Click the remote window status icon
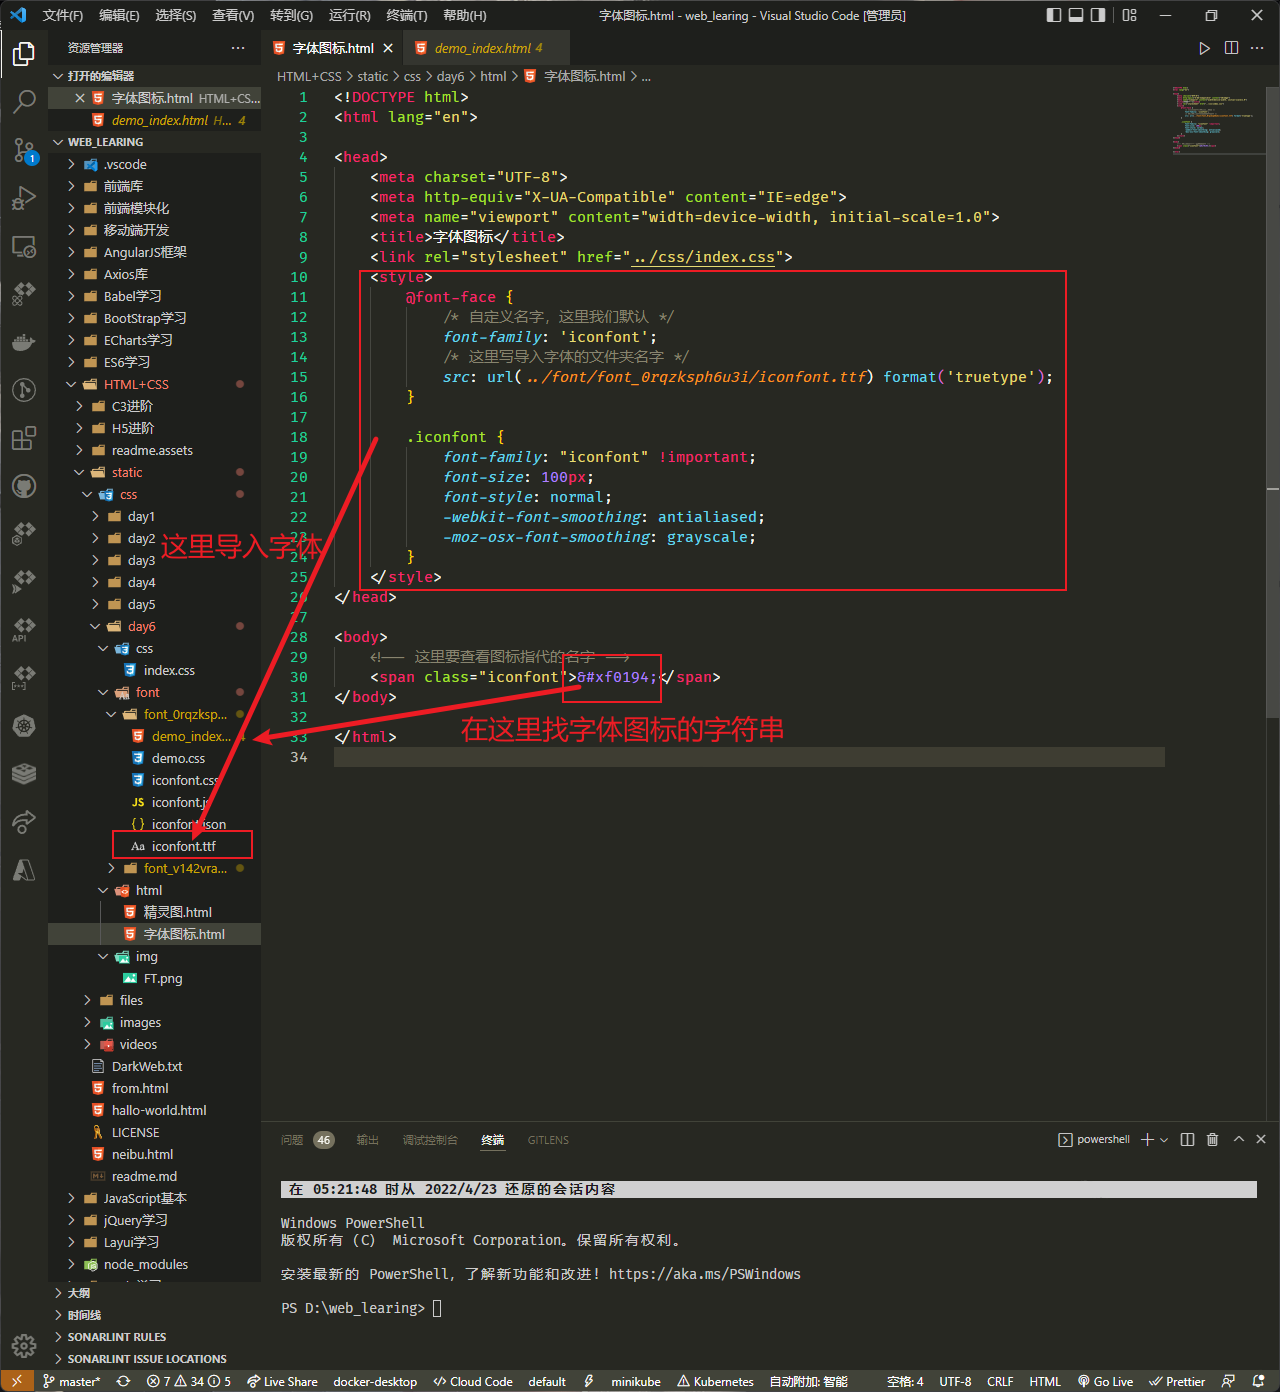 pyautogui.click(x=17, y=1381)
